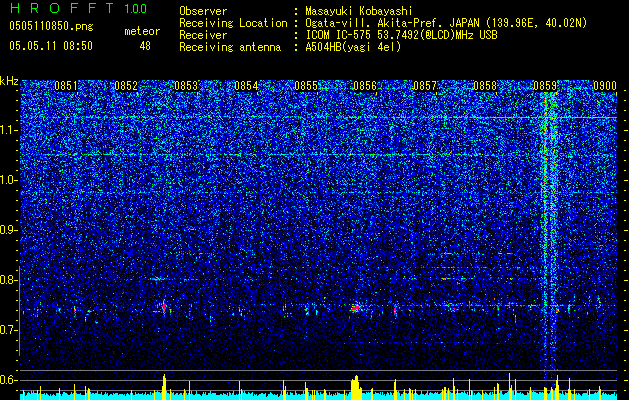This screenshot has height=400, width=629.
Task: Click the tall yellow intensity bar below 0853
Action: [164, 387]
